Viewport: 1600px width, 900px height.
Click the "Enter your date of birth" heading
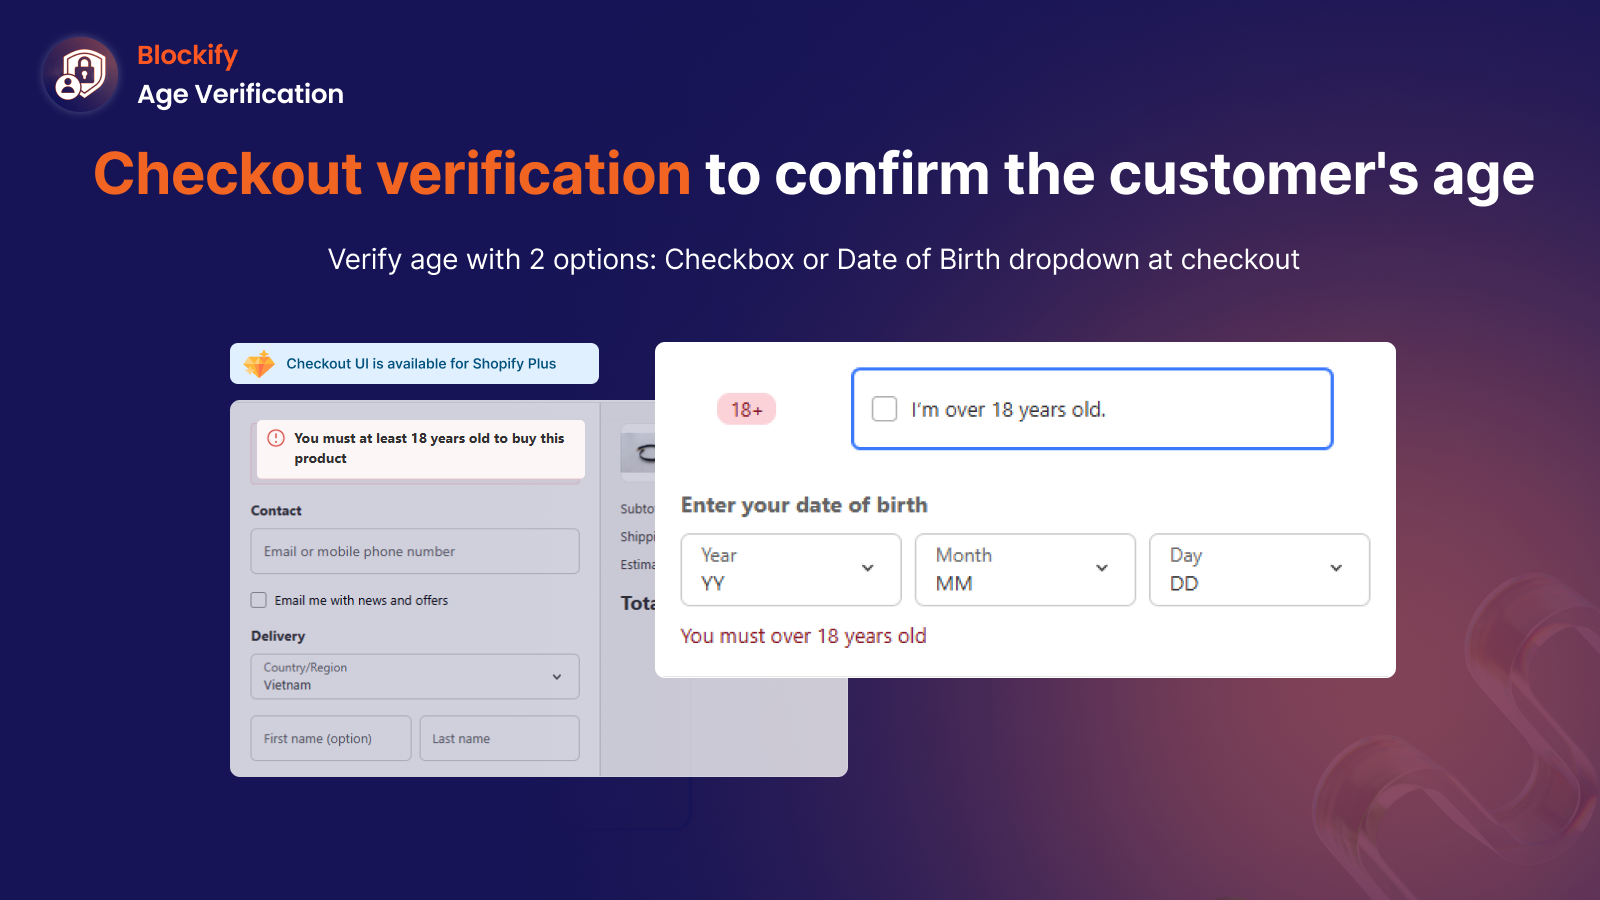803,505
